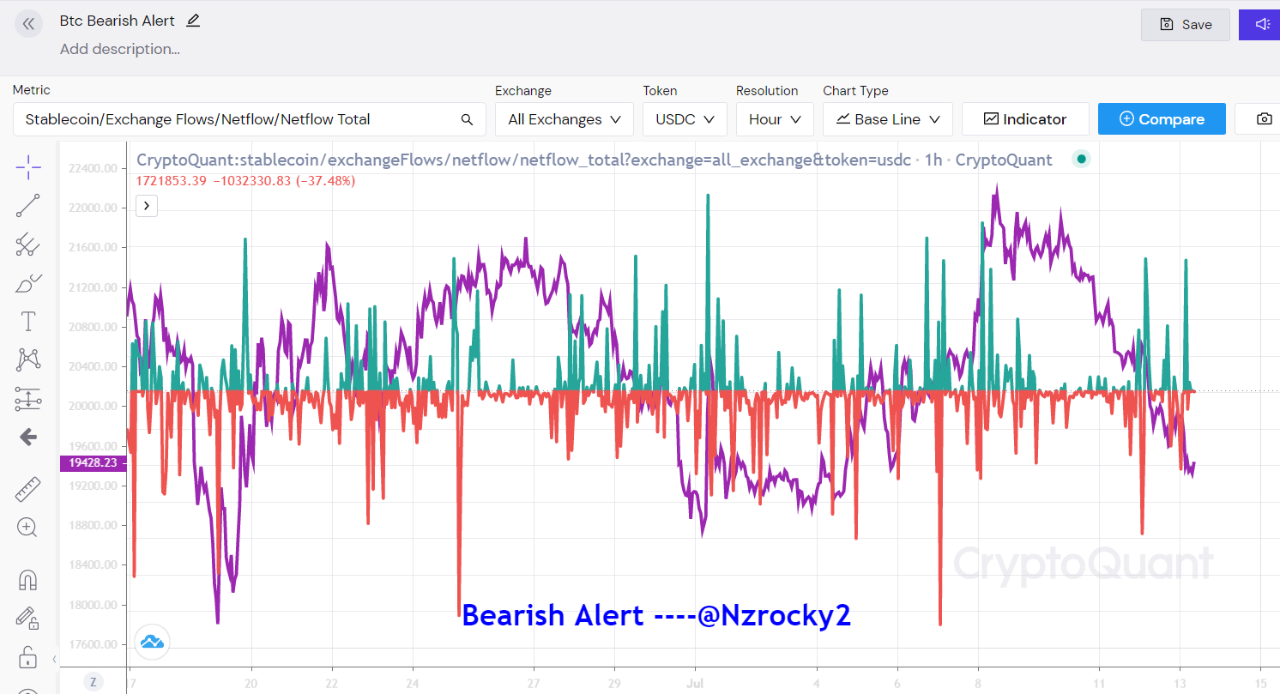Click the purple announce megaphone button
This screenshot has width=1280, height=694.
(1259, 25)
